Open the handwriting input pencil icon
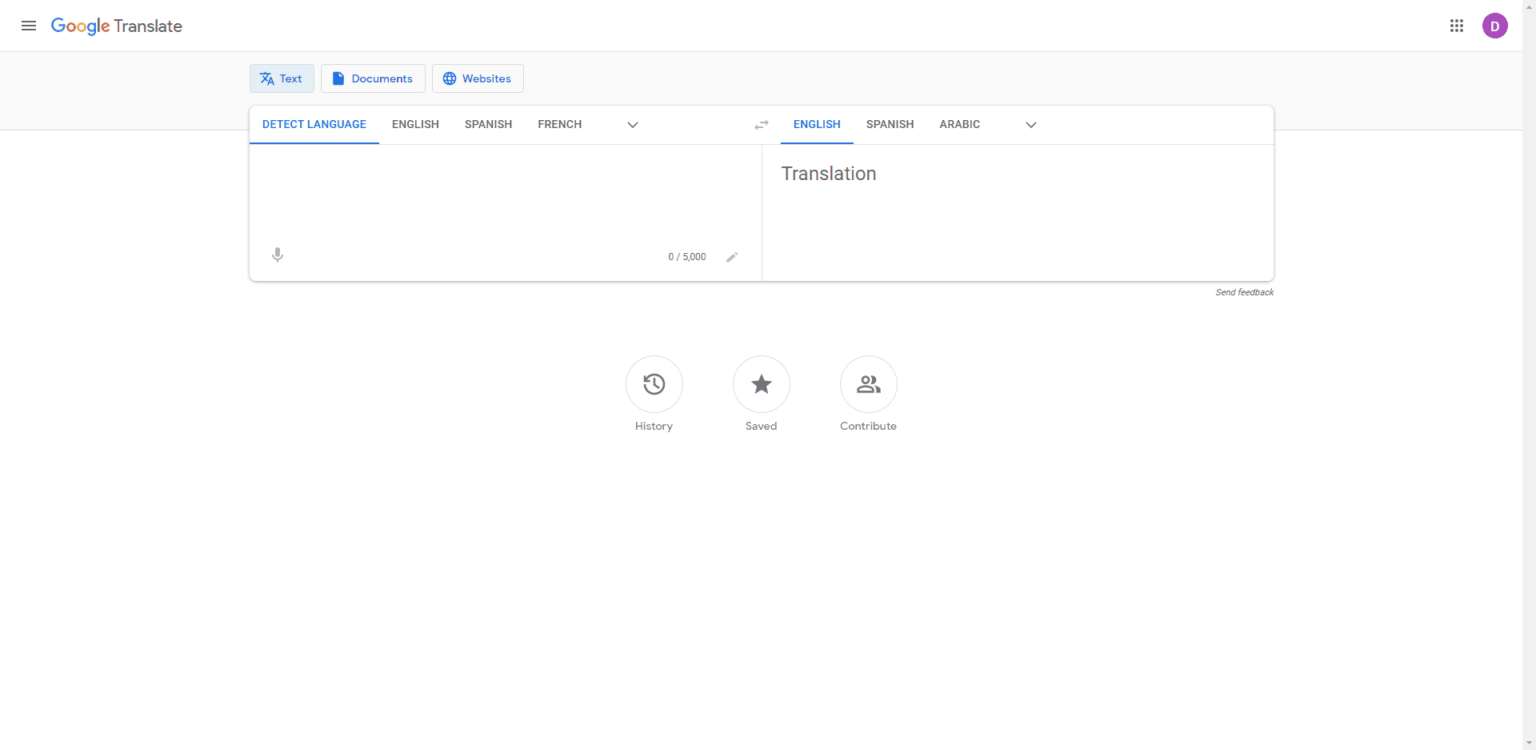 pyautogui.click(x=732, y=256)
